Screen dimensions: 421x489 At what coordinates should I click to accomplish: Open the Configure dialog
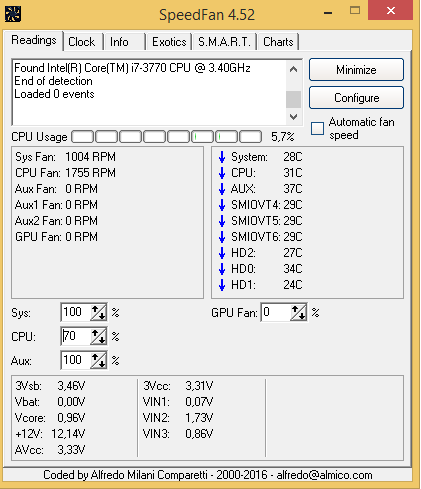tap(356, 98)
